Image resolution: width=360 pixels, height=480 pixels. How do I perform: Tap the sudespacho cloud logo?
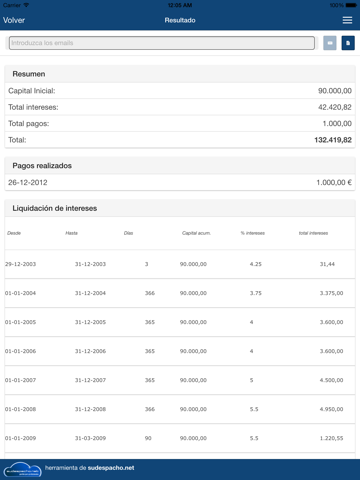point(23,470)
